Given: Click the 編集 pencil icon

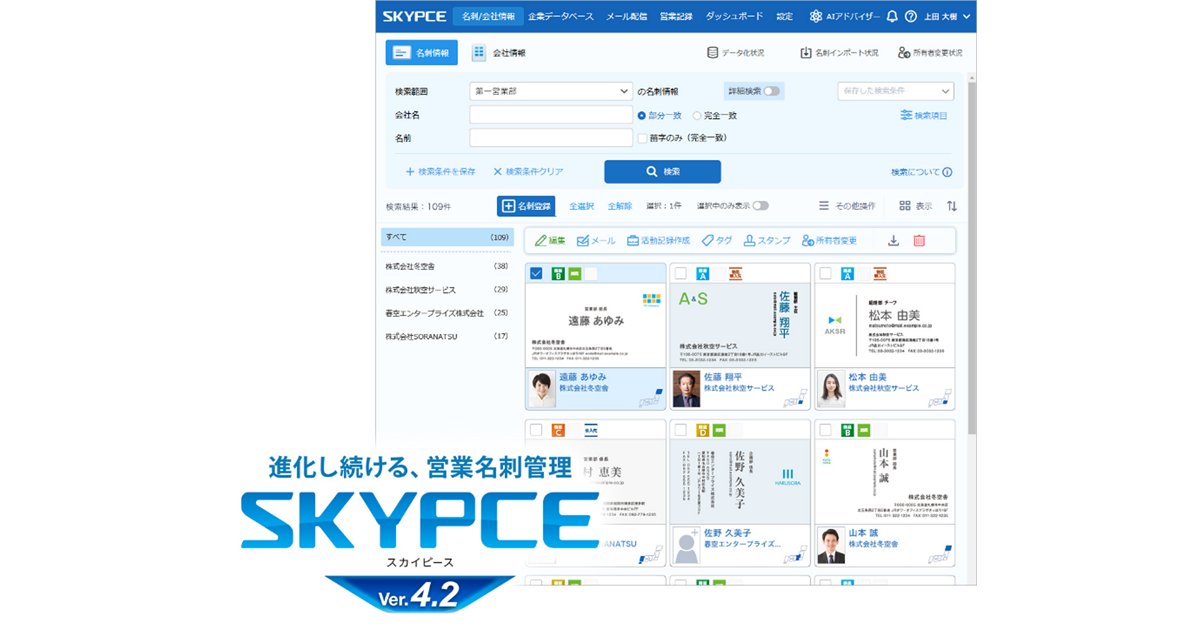Looking at the screenshot, I should tap(541, 241).
